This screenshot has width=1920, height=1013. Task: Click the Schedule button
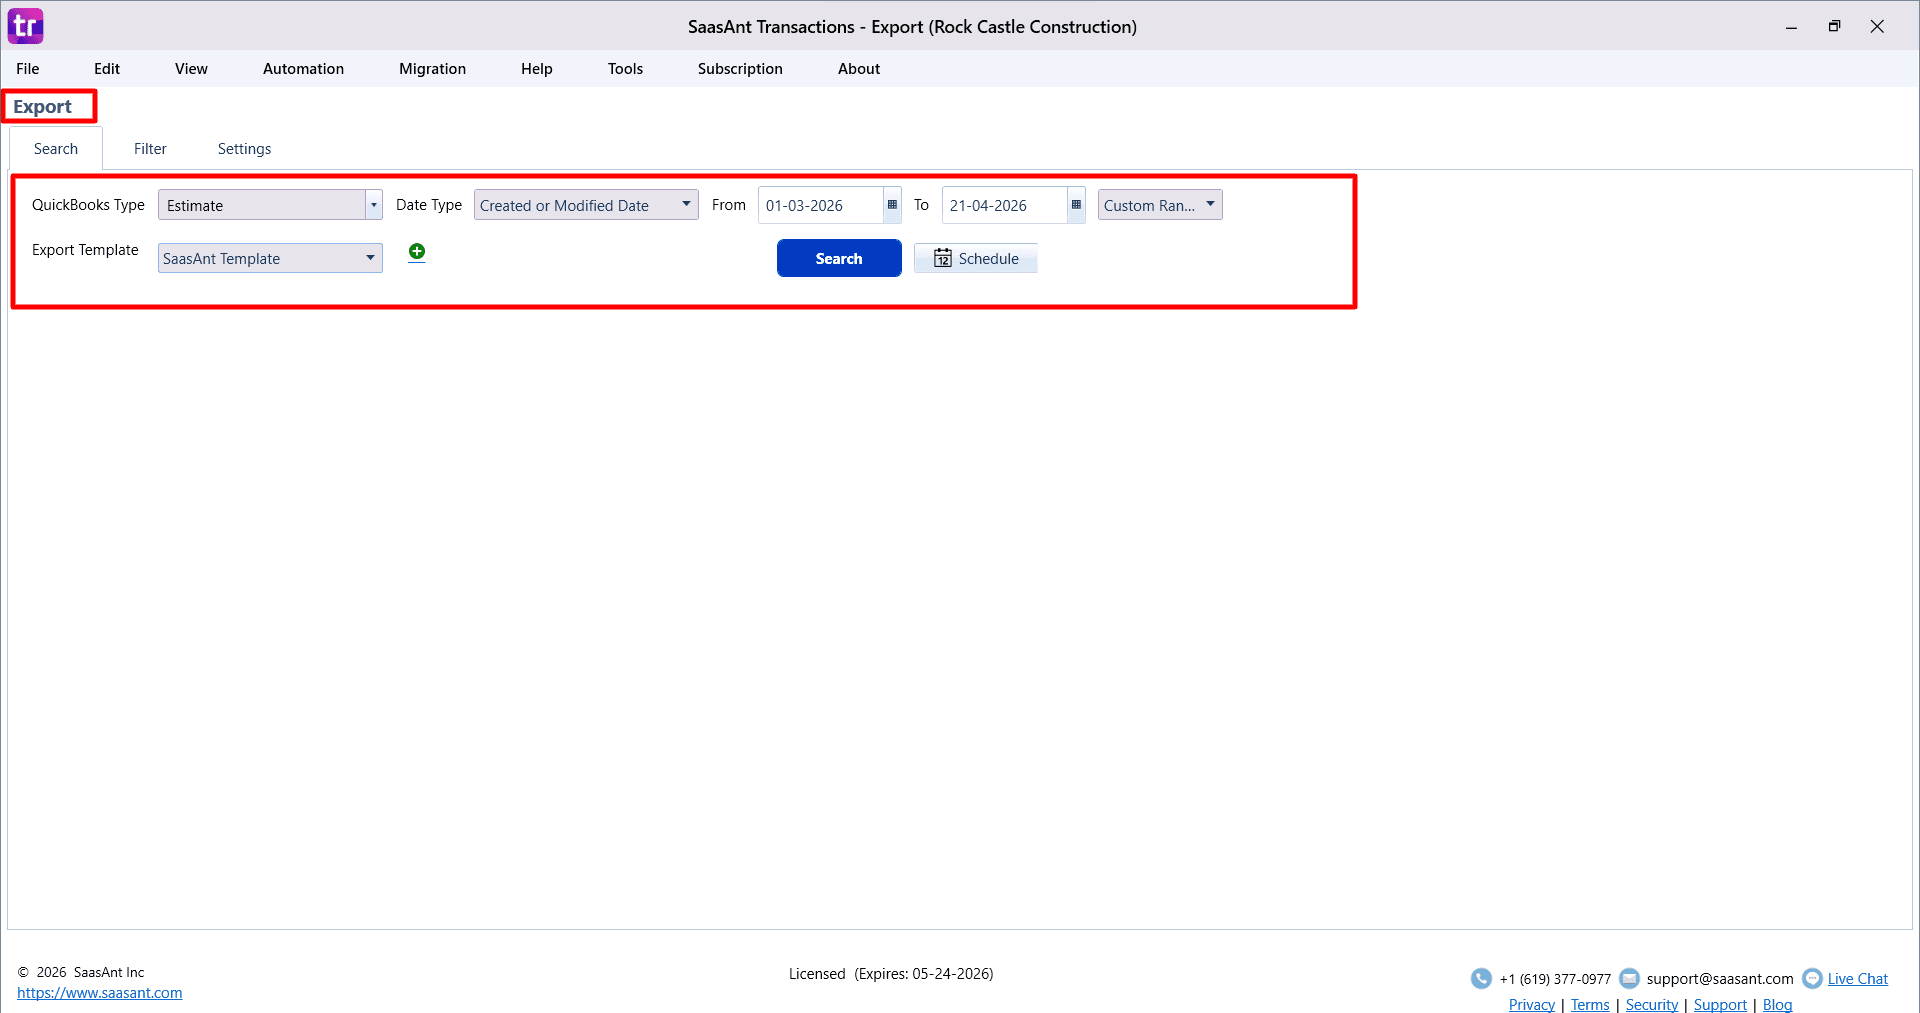pyautogui.click(x=976, y=258)
